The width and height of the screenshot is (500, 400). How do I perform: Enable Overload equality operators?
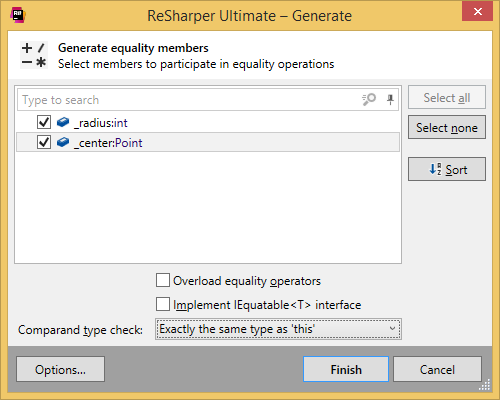[x=163, y=280]
